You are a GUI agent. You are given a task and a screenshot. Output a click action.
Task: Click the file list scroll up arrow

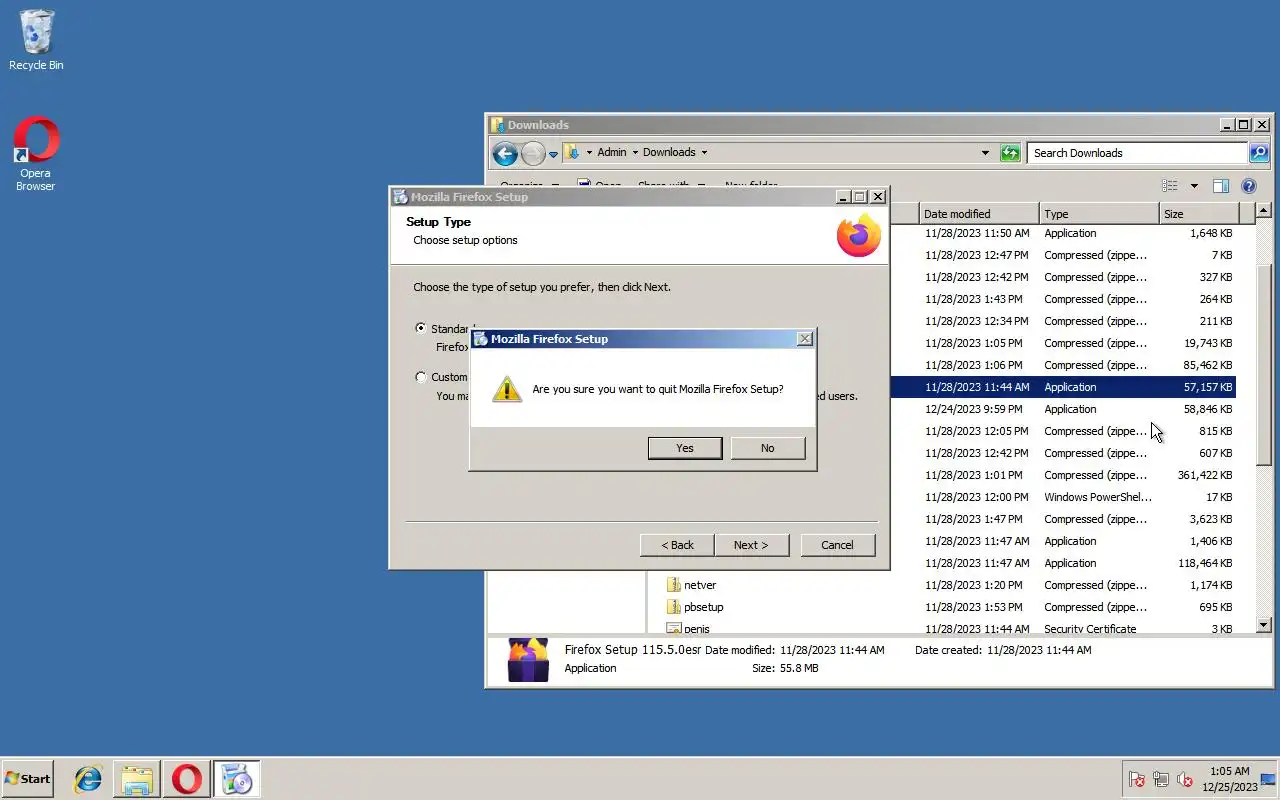click(1263, 211)
